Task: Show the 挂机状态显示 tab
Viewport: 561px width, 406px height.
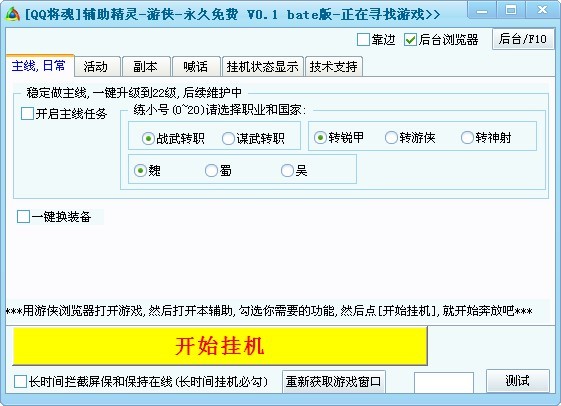Action: tap(263, 67)
